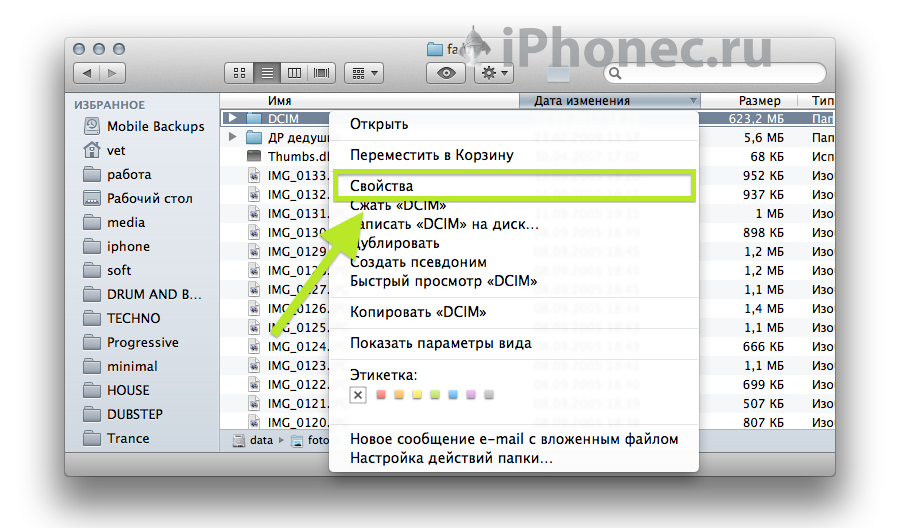Open the arrange-by dropdown in toolbar
Screen dimensions: 907x528
[x=363, y=73]
